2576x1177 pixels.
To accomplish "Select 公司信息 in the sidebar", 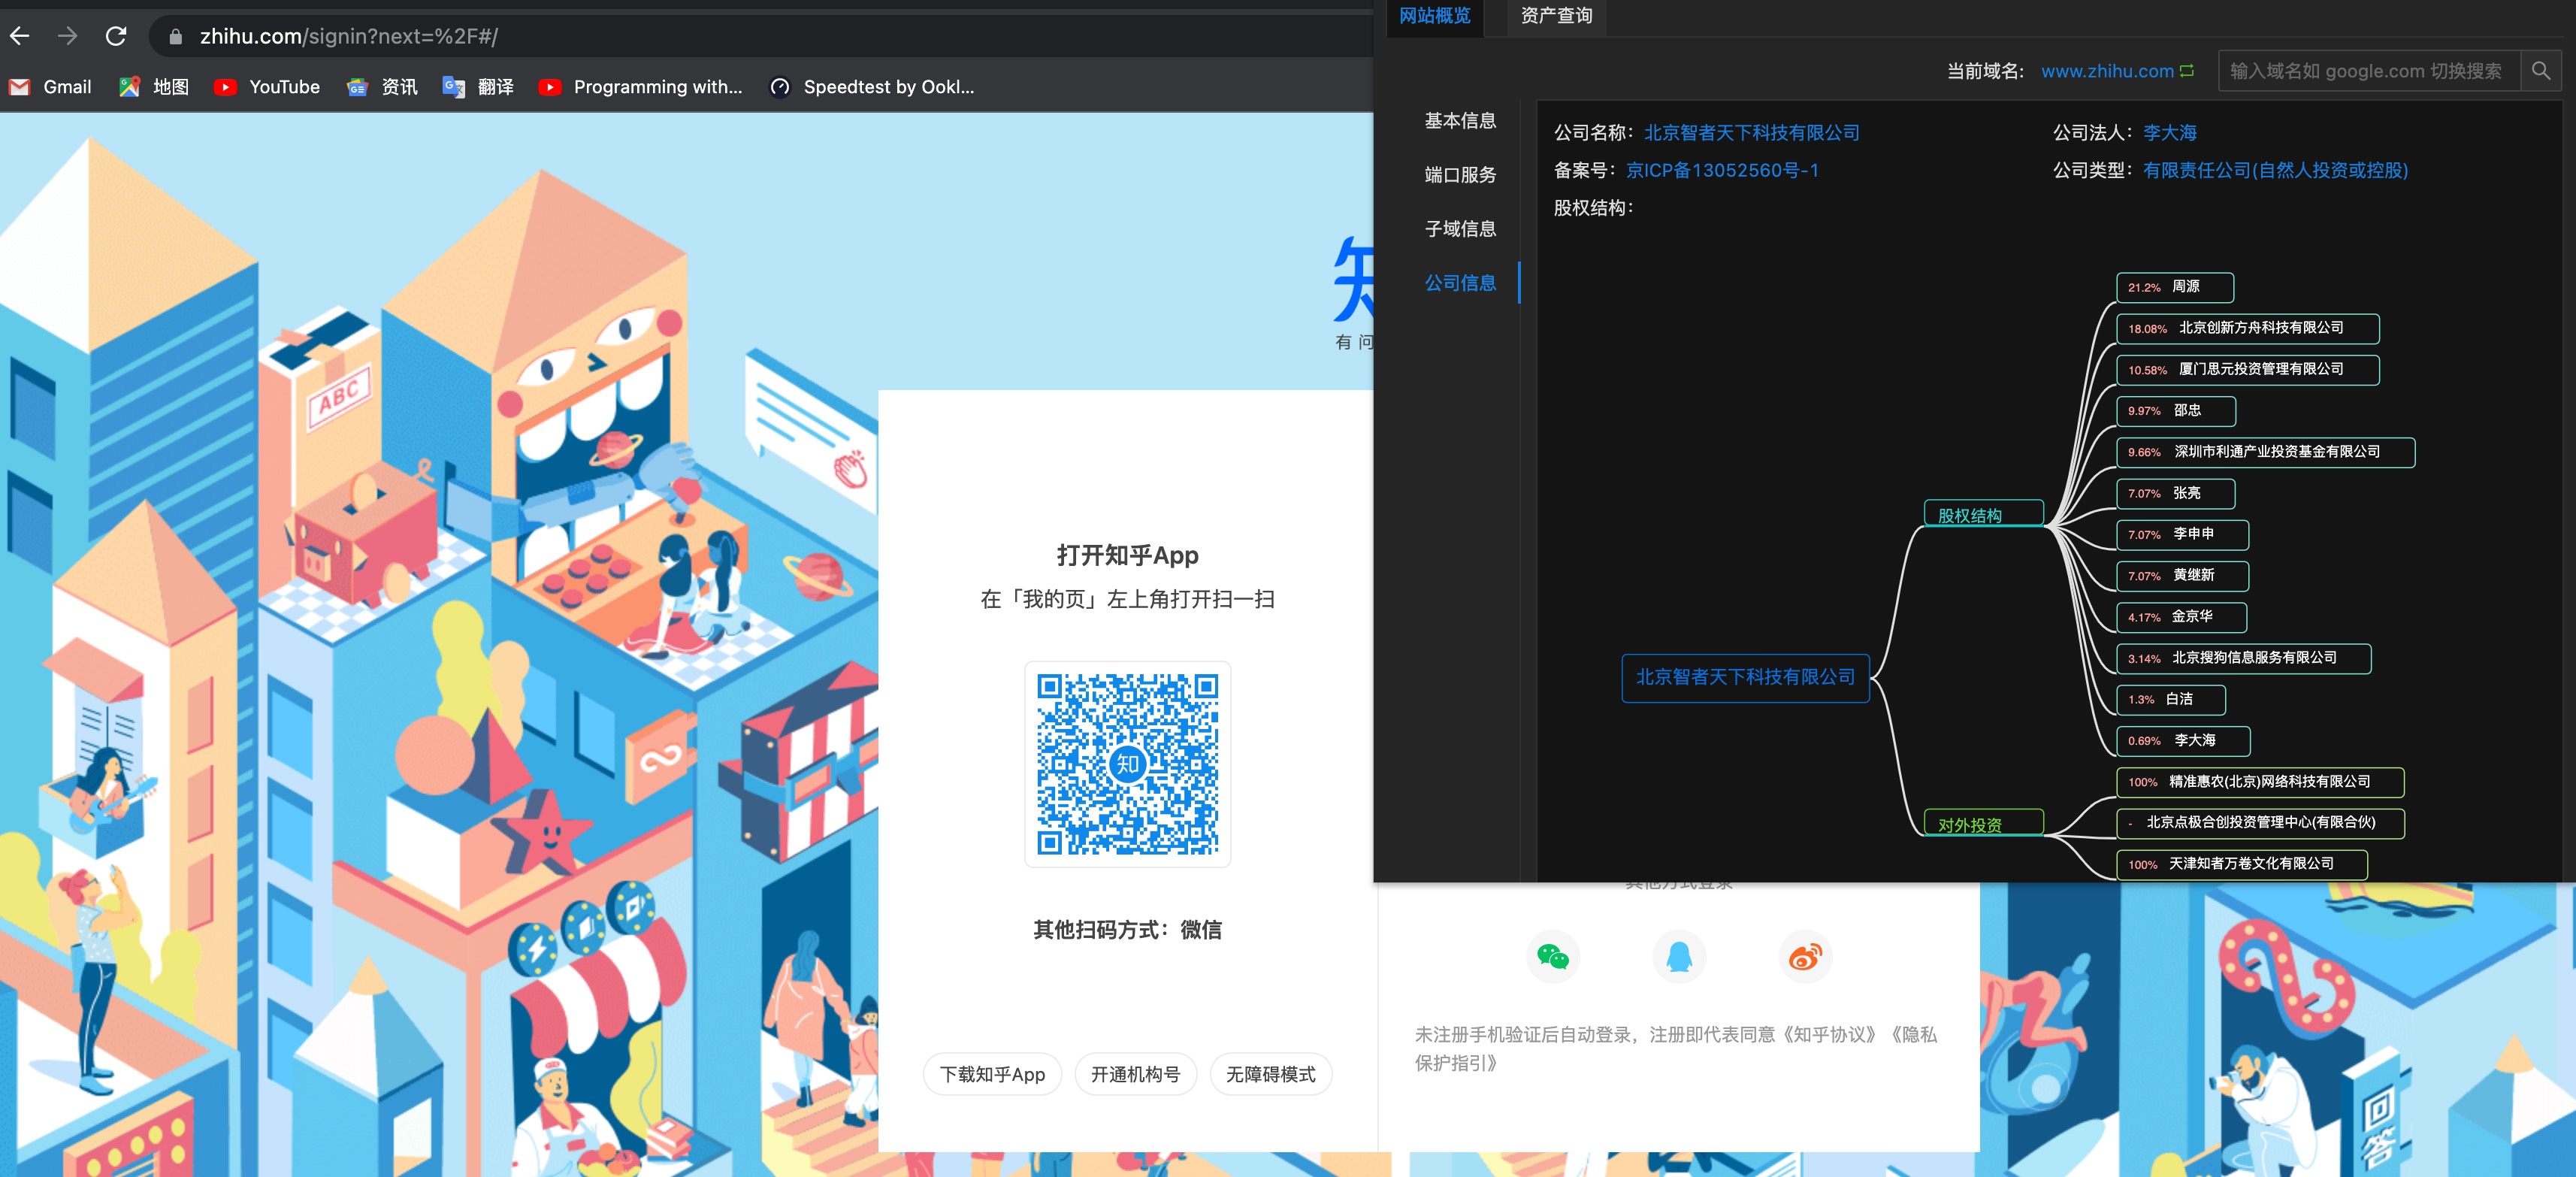I will coord(1460,283).
